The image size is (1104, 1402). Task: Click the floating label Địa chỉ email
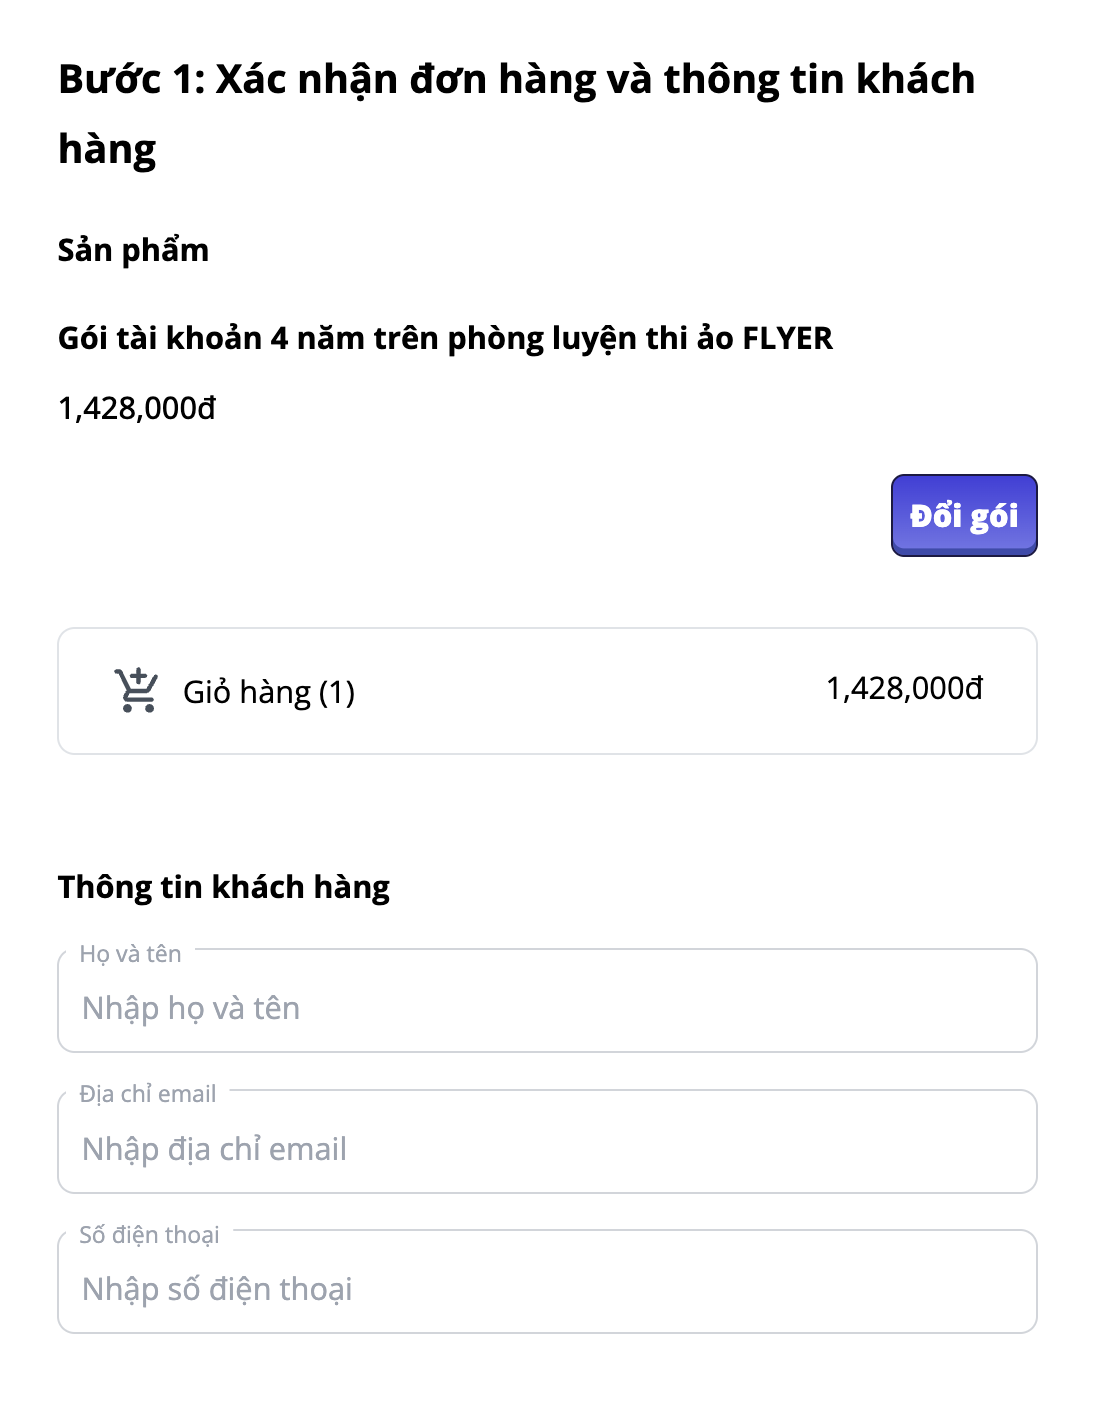pos(148,1094)
